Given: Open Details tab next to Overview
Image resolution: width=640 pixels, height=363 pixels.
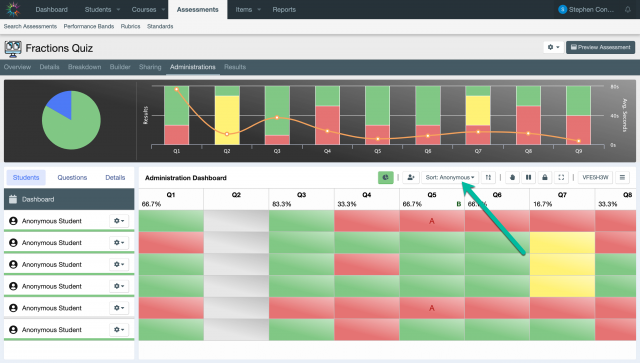Looking at the screenshot, I should tap(49, 67).
